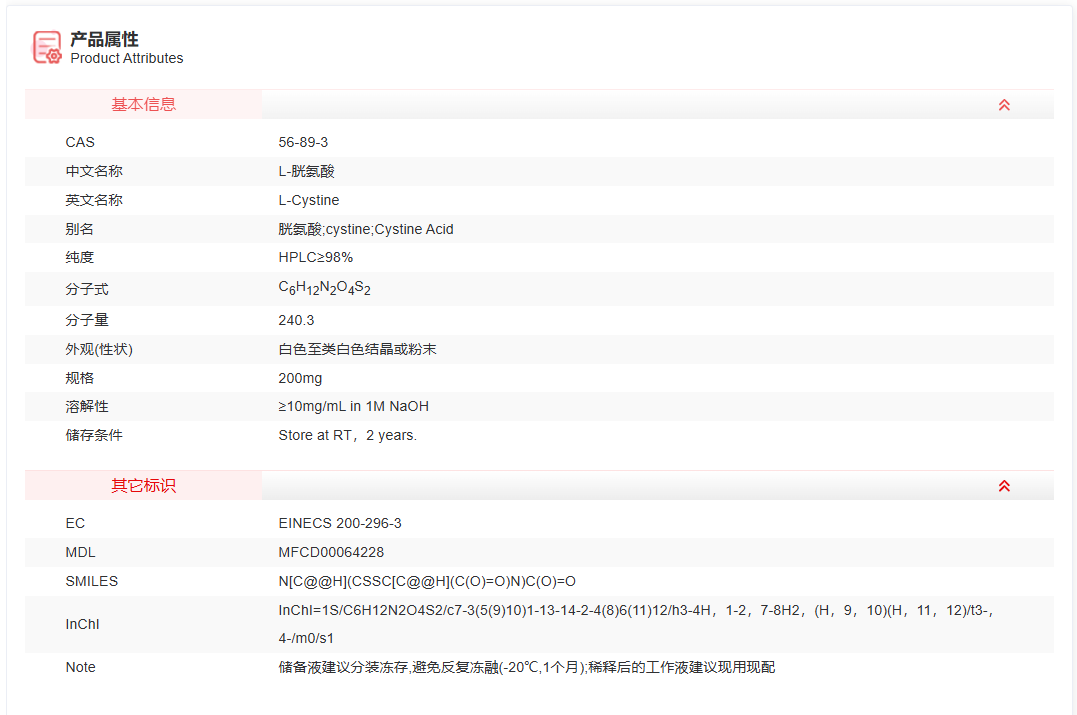Click the 产品属性 red document icon
This screenshot has height=715, width=1077.
coord(47,46)
